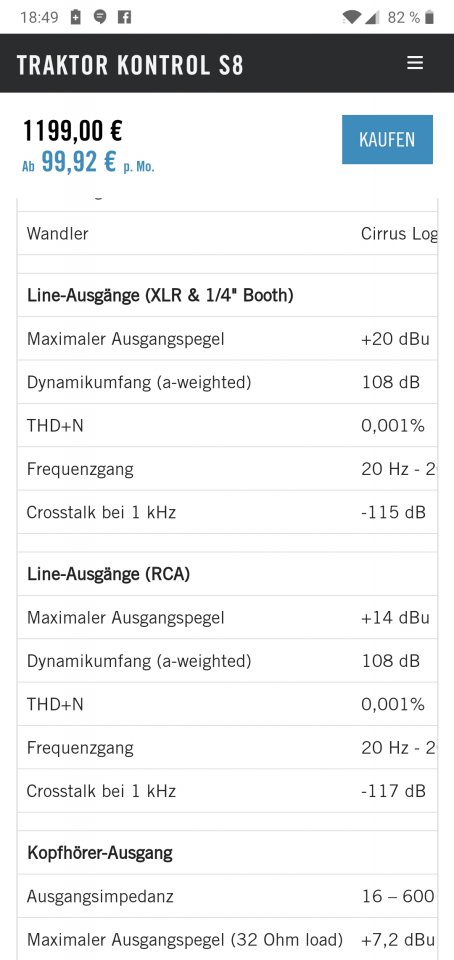Tap the battery saver notification icon

(x=75, y=17)
